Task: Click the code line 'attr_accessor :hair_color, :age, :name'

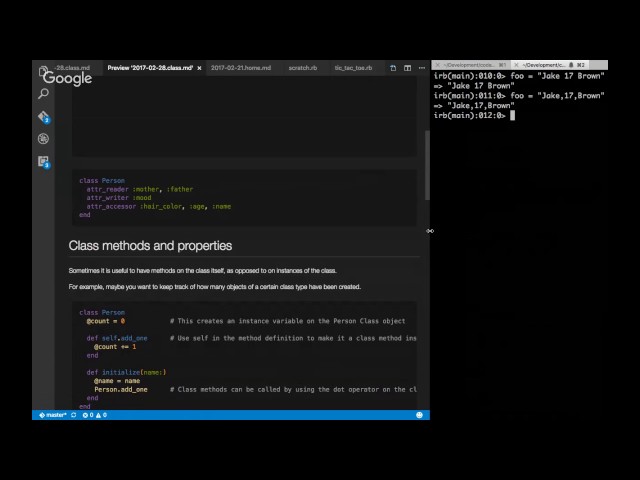Action: click(159, 207)
